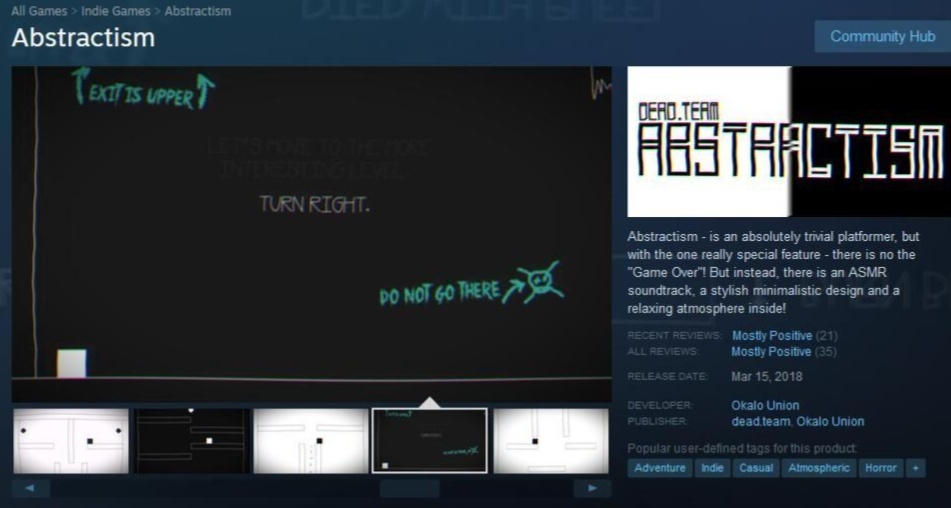Click the RELEASE DATE label

[x=667, y=376]
